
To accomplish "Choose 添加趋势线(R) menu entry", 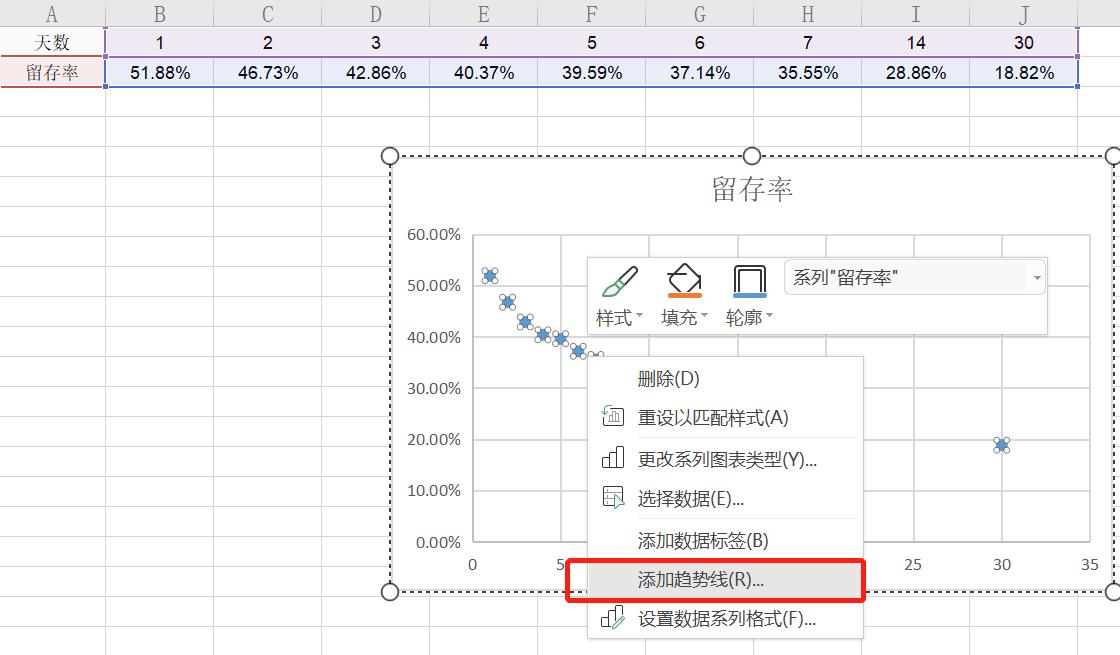I will pos(725,579).
